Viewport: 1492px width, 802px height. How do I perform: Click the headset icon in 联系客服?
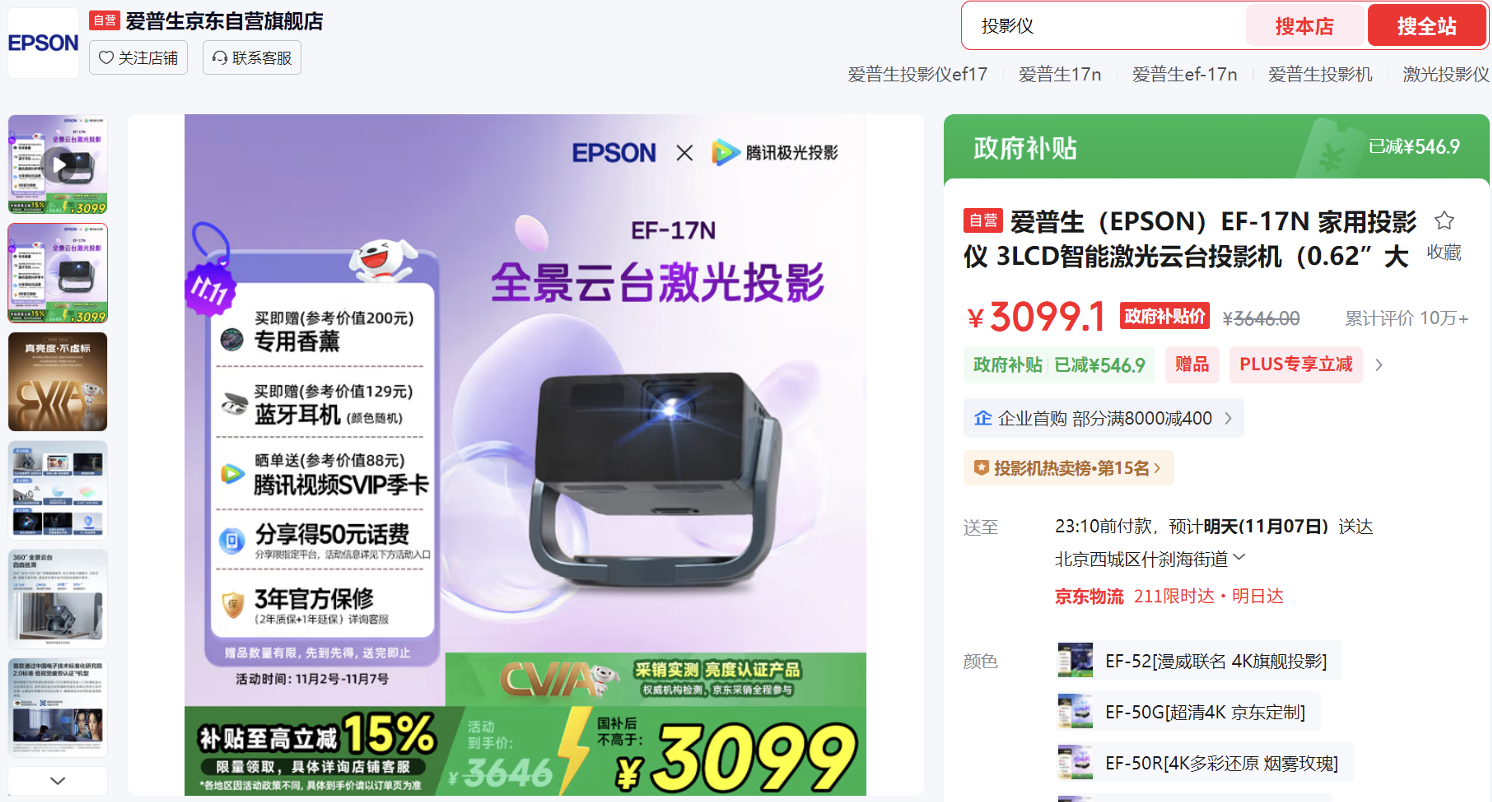coord(221,58)
